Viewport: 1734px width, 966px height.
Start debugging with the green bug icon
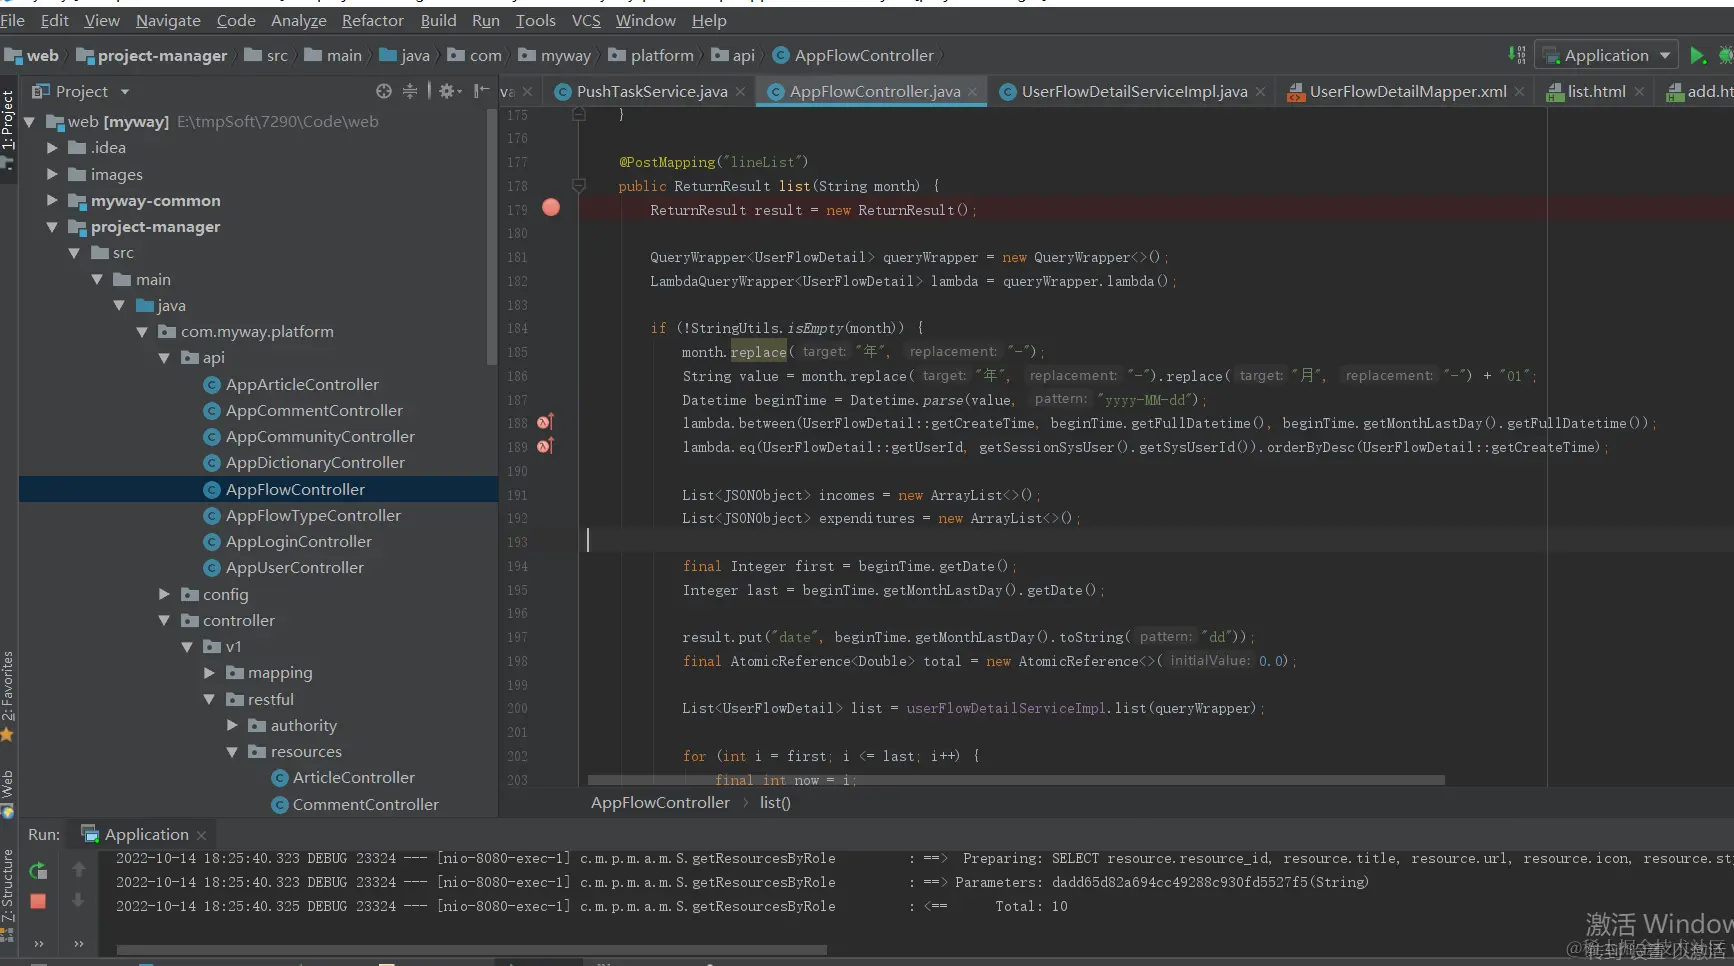[1726, 55]
